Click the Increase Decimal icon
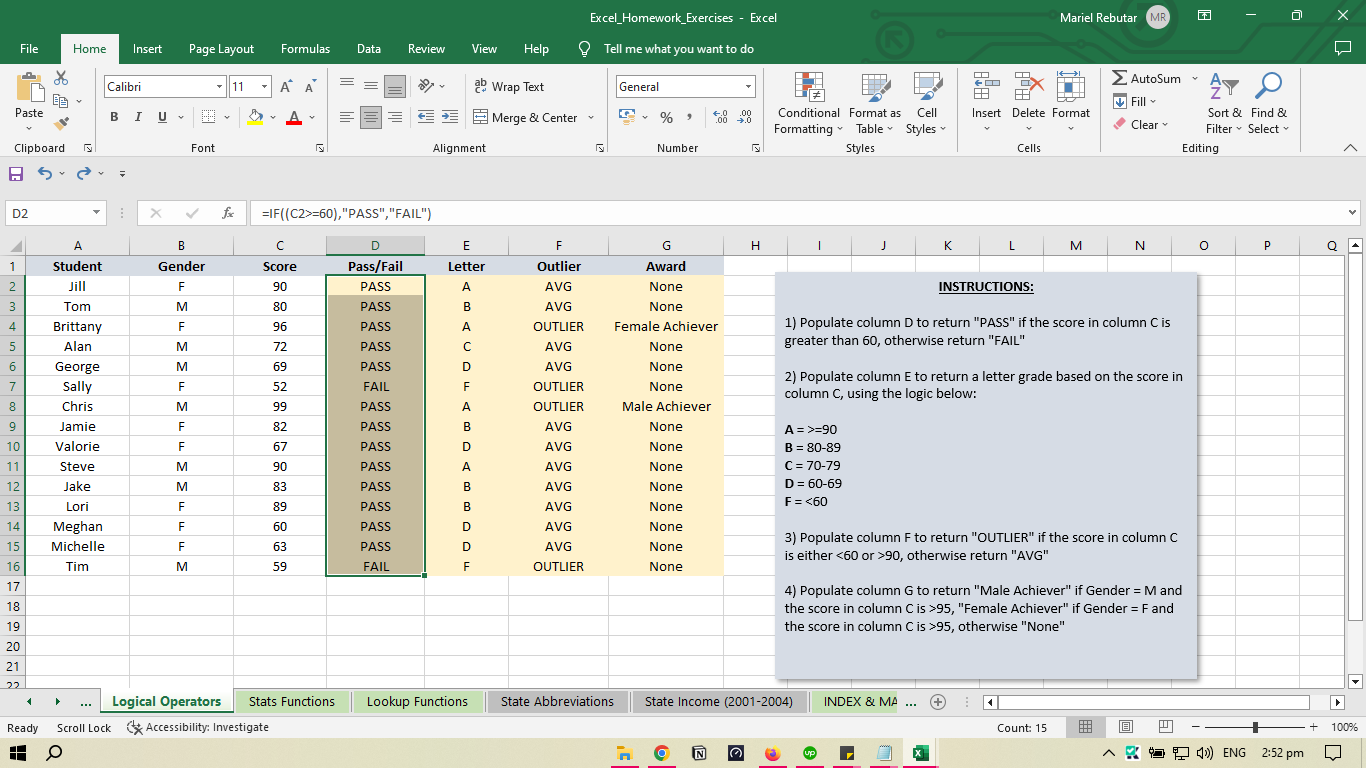The width and height of the screenshot is (1366, 768). (x=720, y=118)
